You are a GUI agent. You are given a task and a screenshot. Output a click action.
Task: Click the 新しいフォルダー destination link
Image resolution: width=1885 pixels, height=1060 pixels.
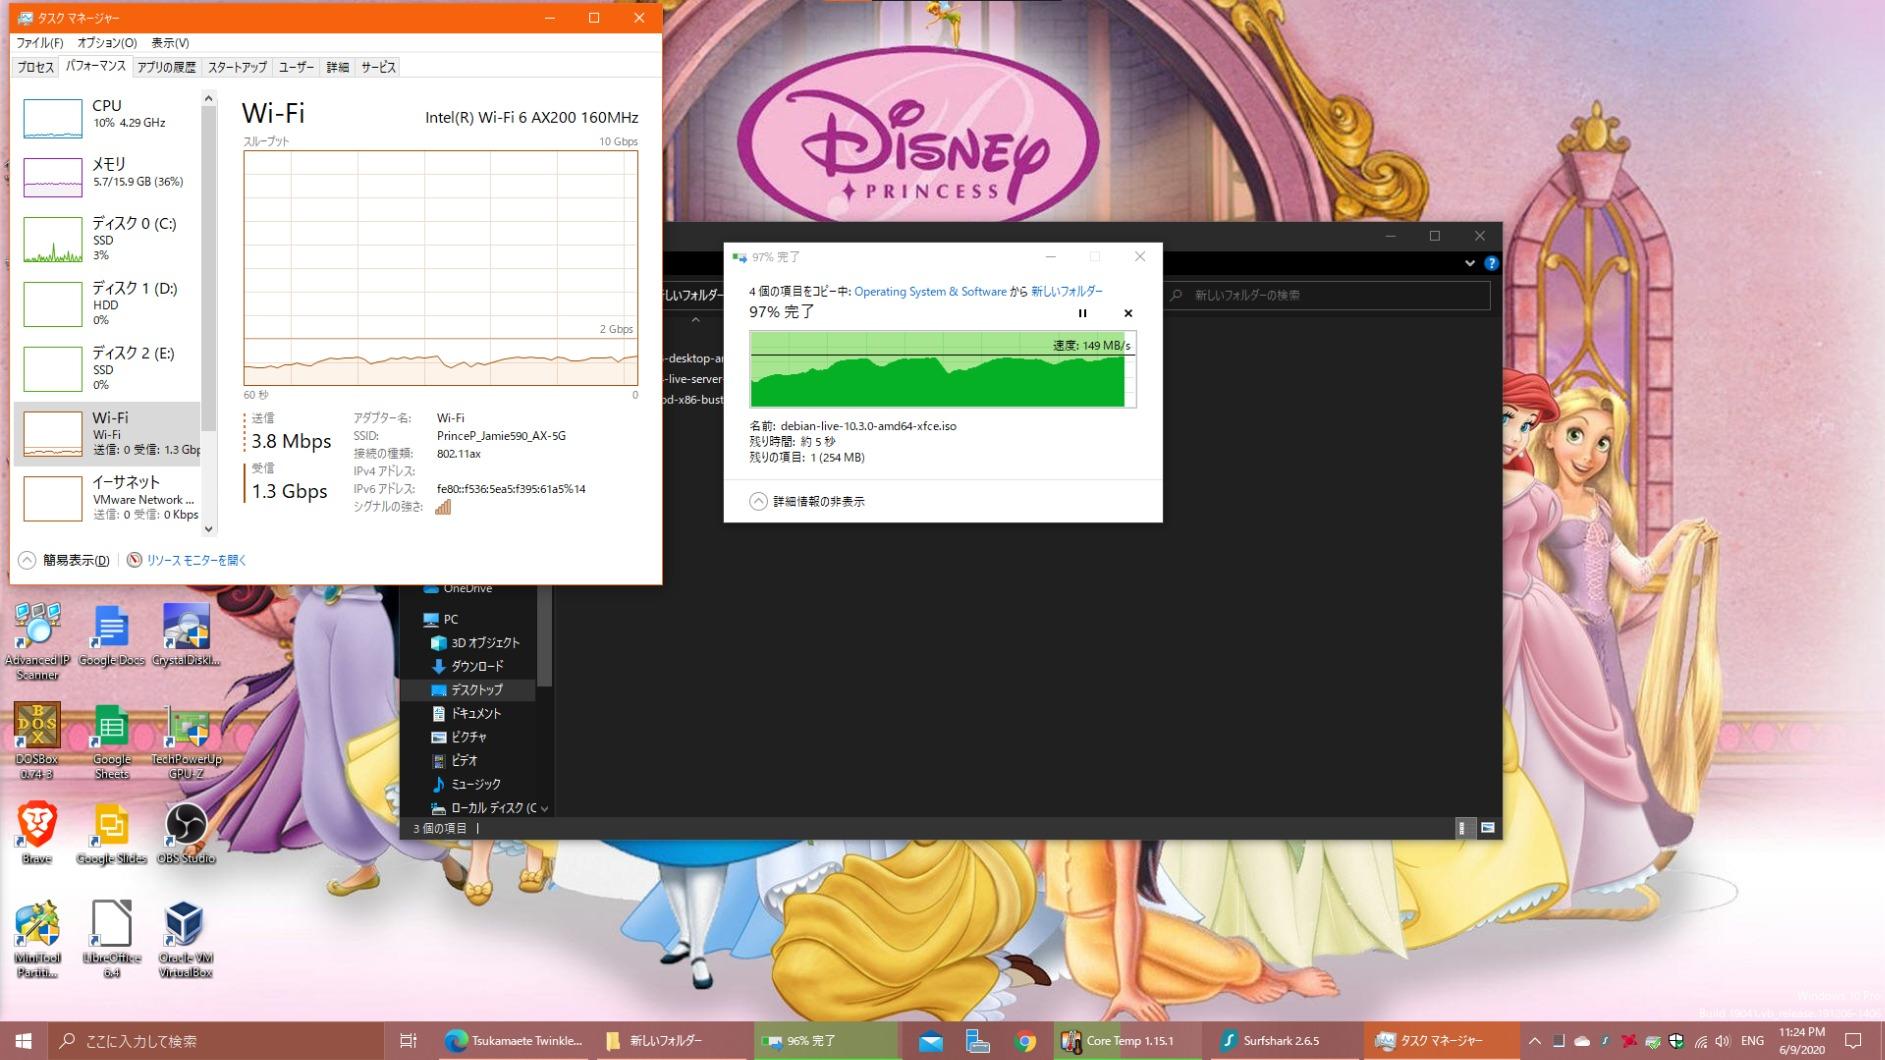pyautogui.click(x=1066, y=291)
